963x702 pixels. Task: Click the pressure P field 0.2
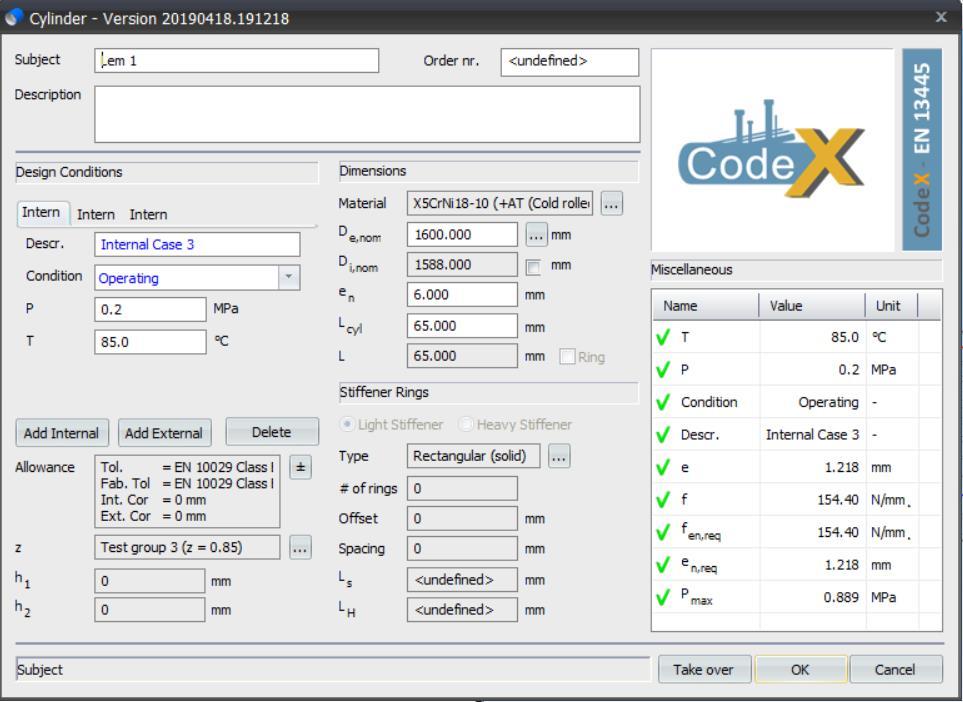[x=150, y=309]
